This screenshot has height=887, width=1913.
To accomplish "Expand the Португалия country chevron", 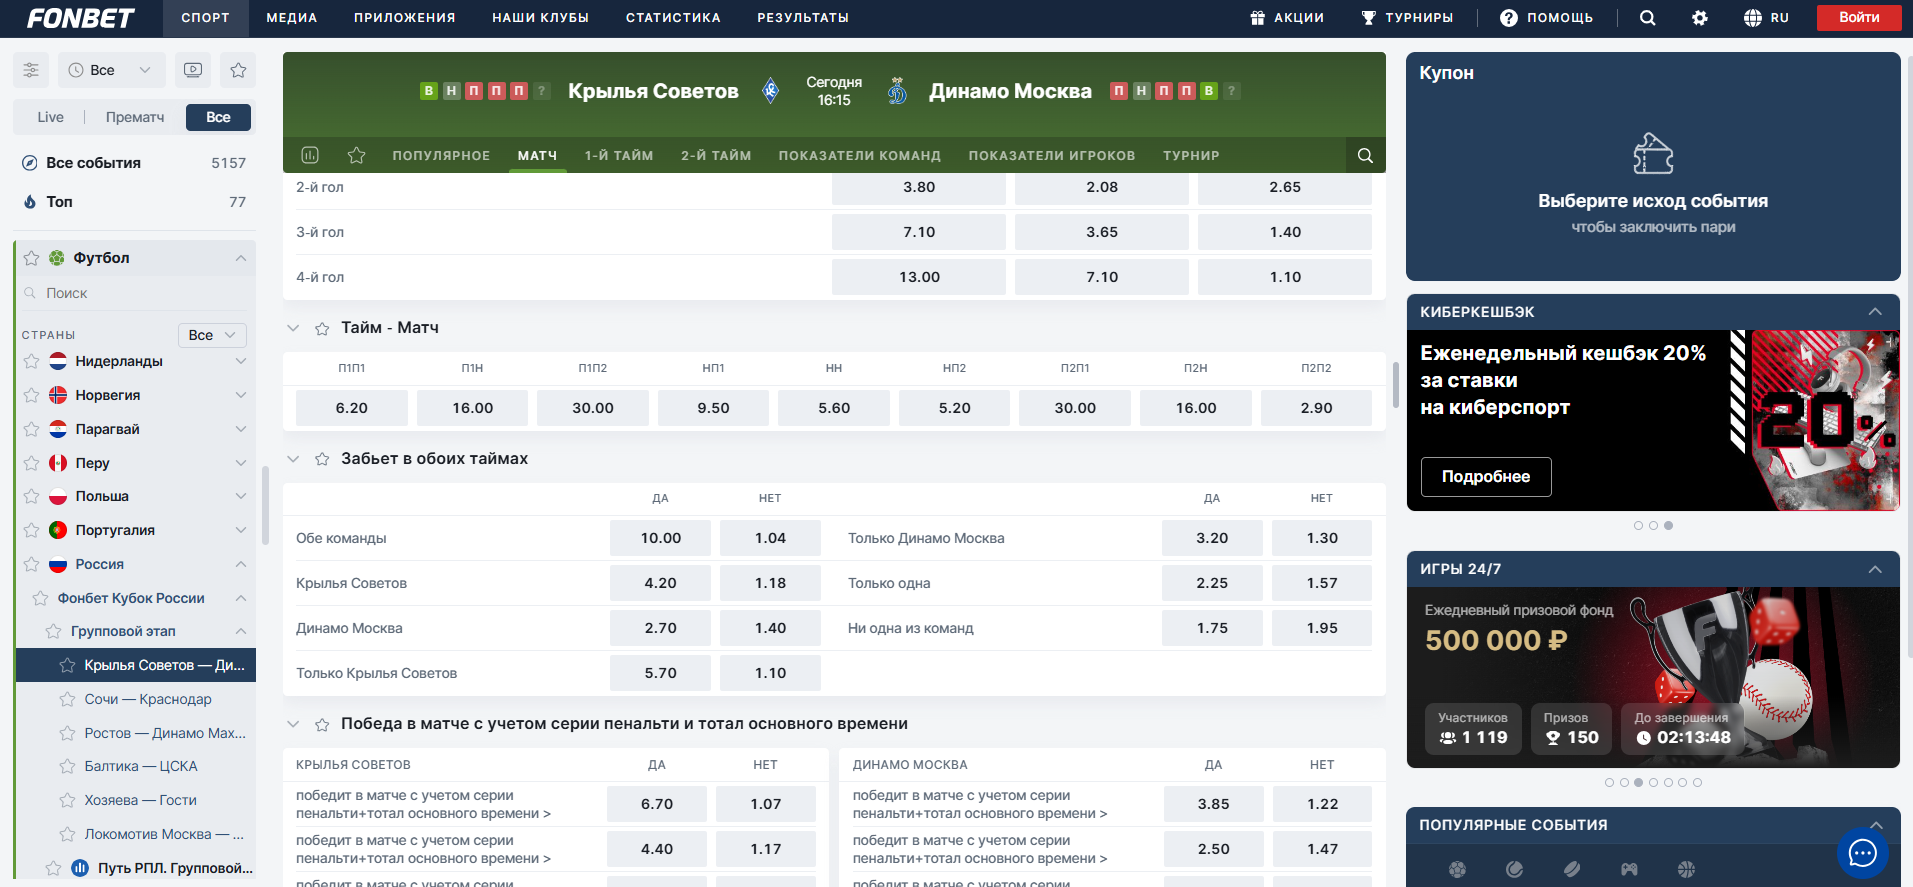I will 241,530.
